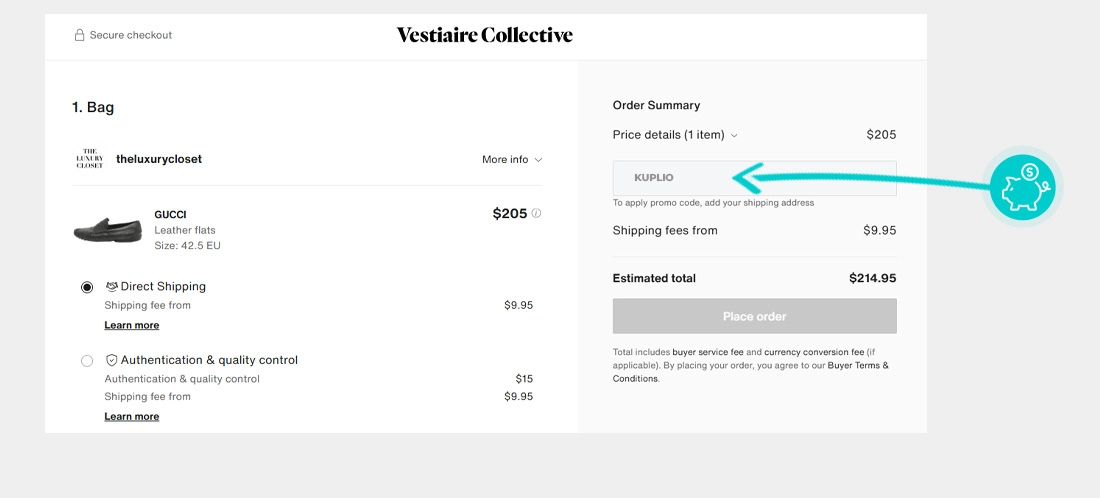Open the price info icon beside $205
1100x498 pixels.
536,213
